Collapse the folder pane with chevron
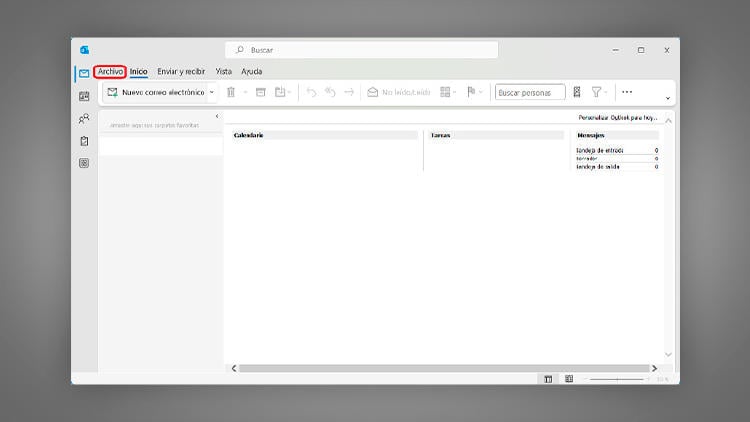The image size is (750, 422). pos(217,116)
